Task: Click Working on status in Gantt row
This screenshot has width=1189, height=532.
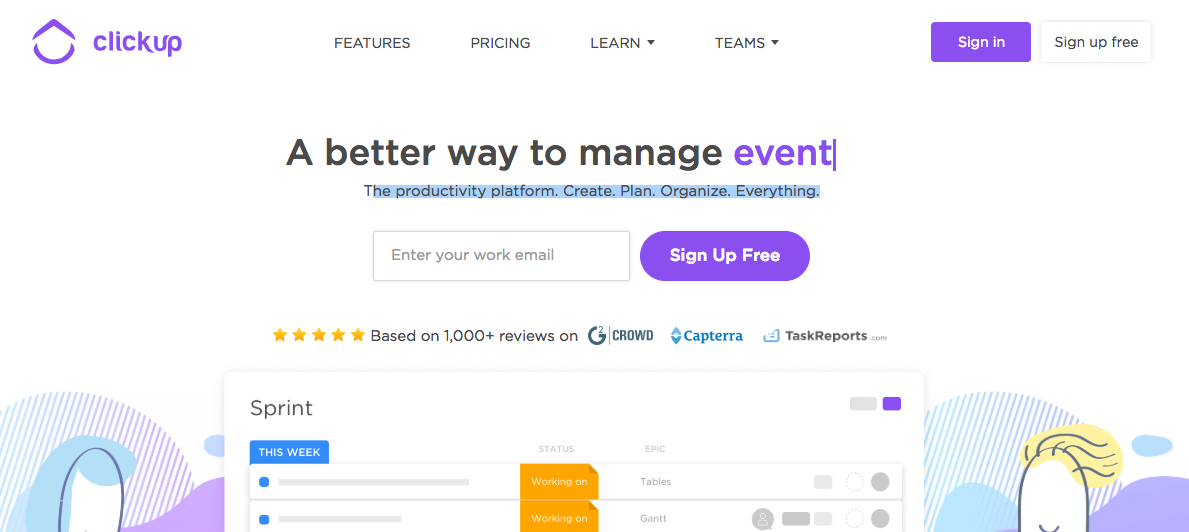Action: (x=559, y=518)
